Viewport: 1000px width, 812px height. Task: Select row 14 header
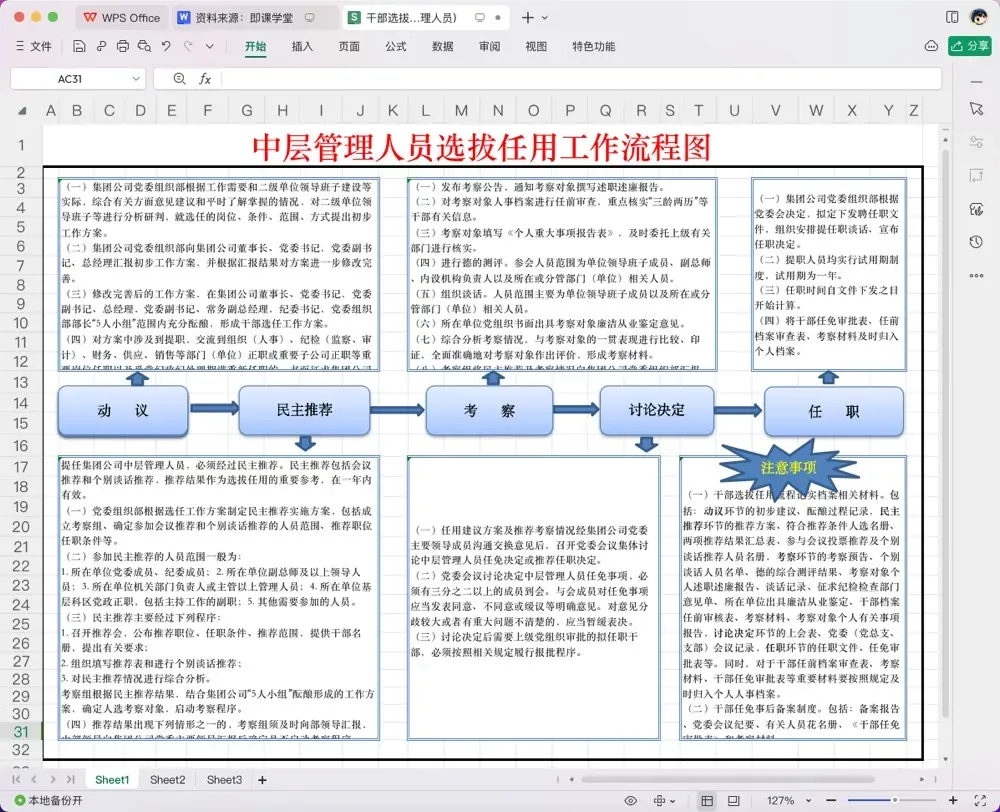pos(20,403)
